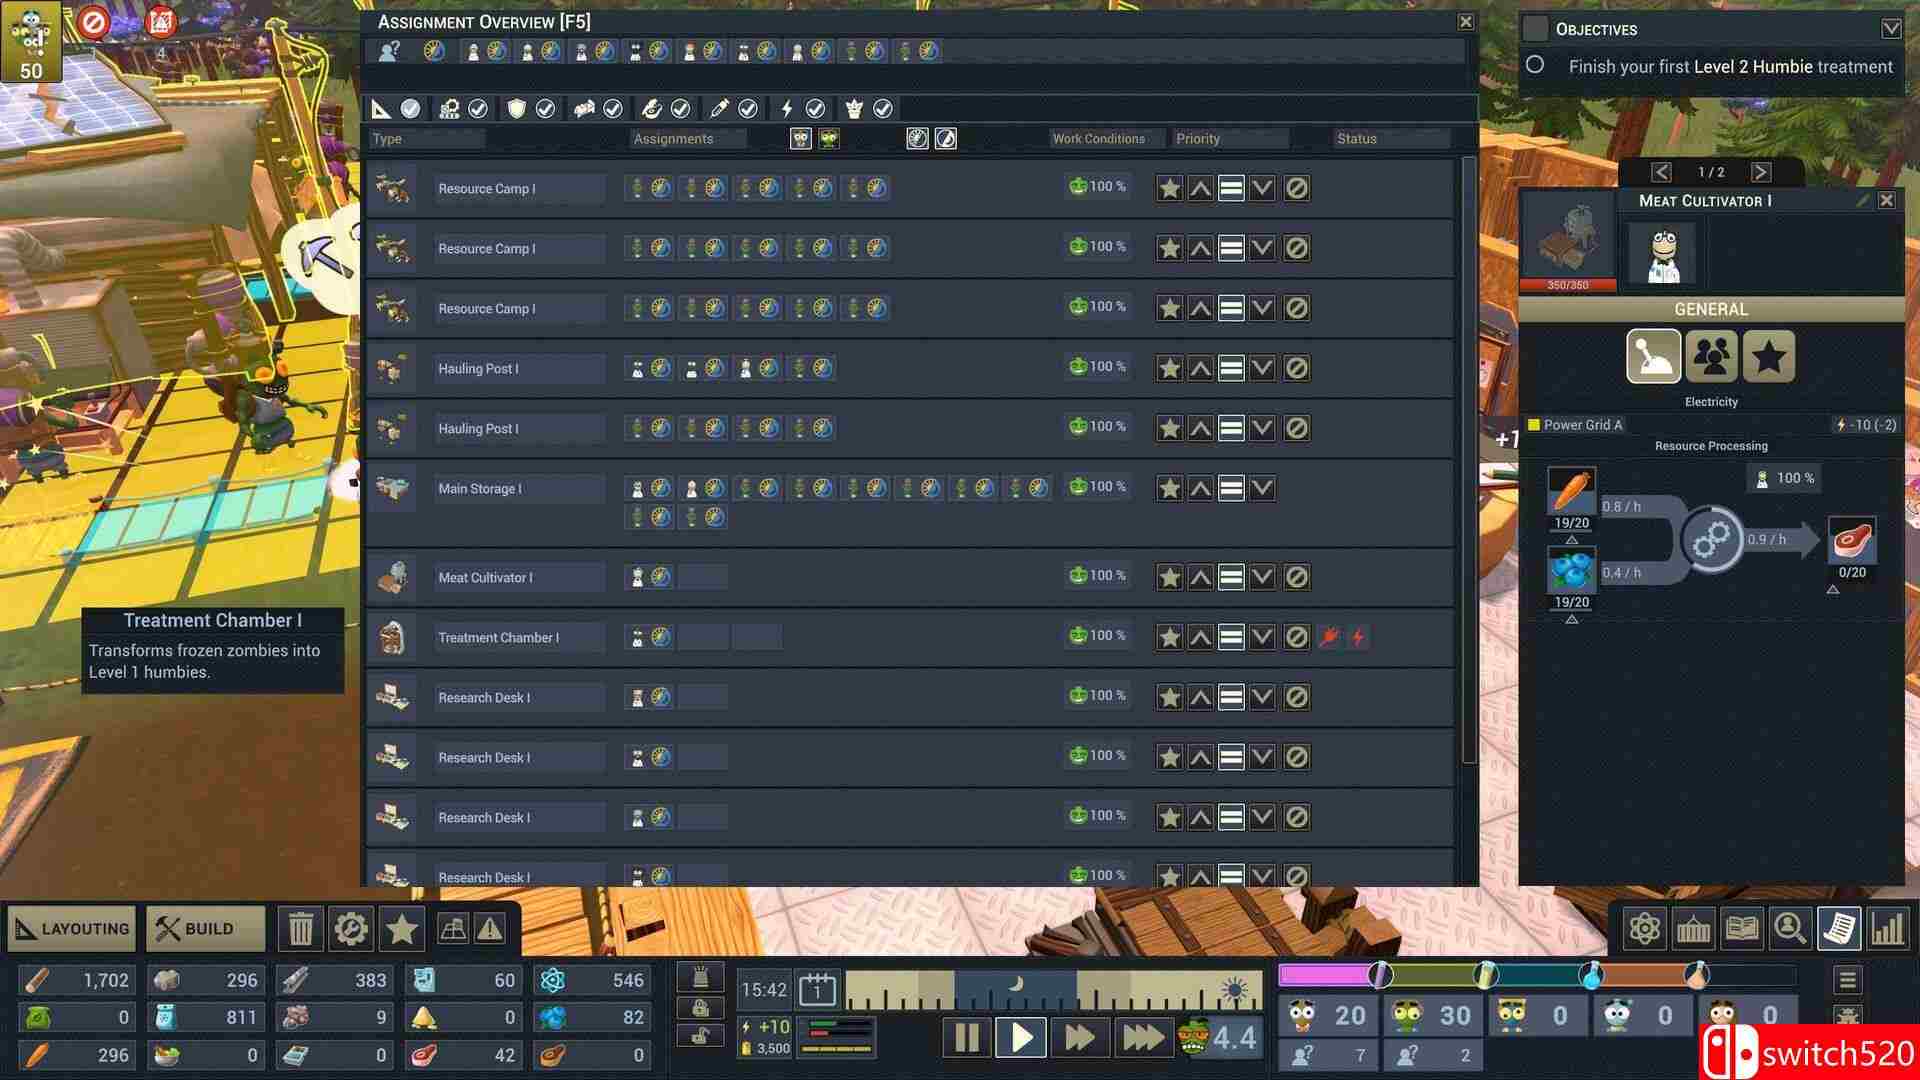
Task: Go to next building page arrow
Action: coord(1761,172)
